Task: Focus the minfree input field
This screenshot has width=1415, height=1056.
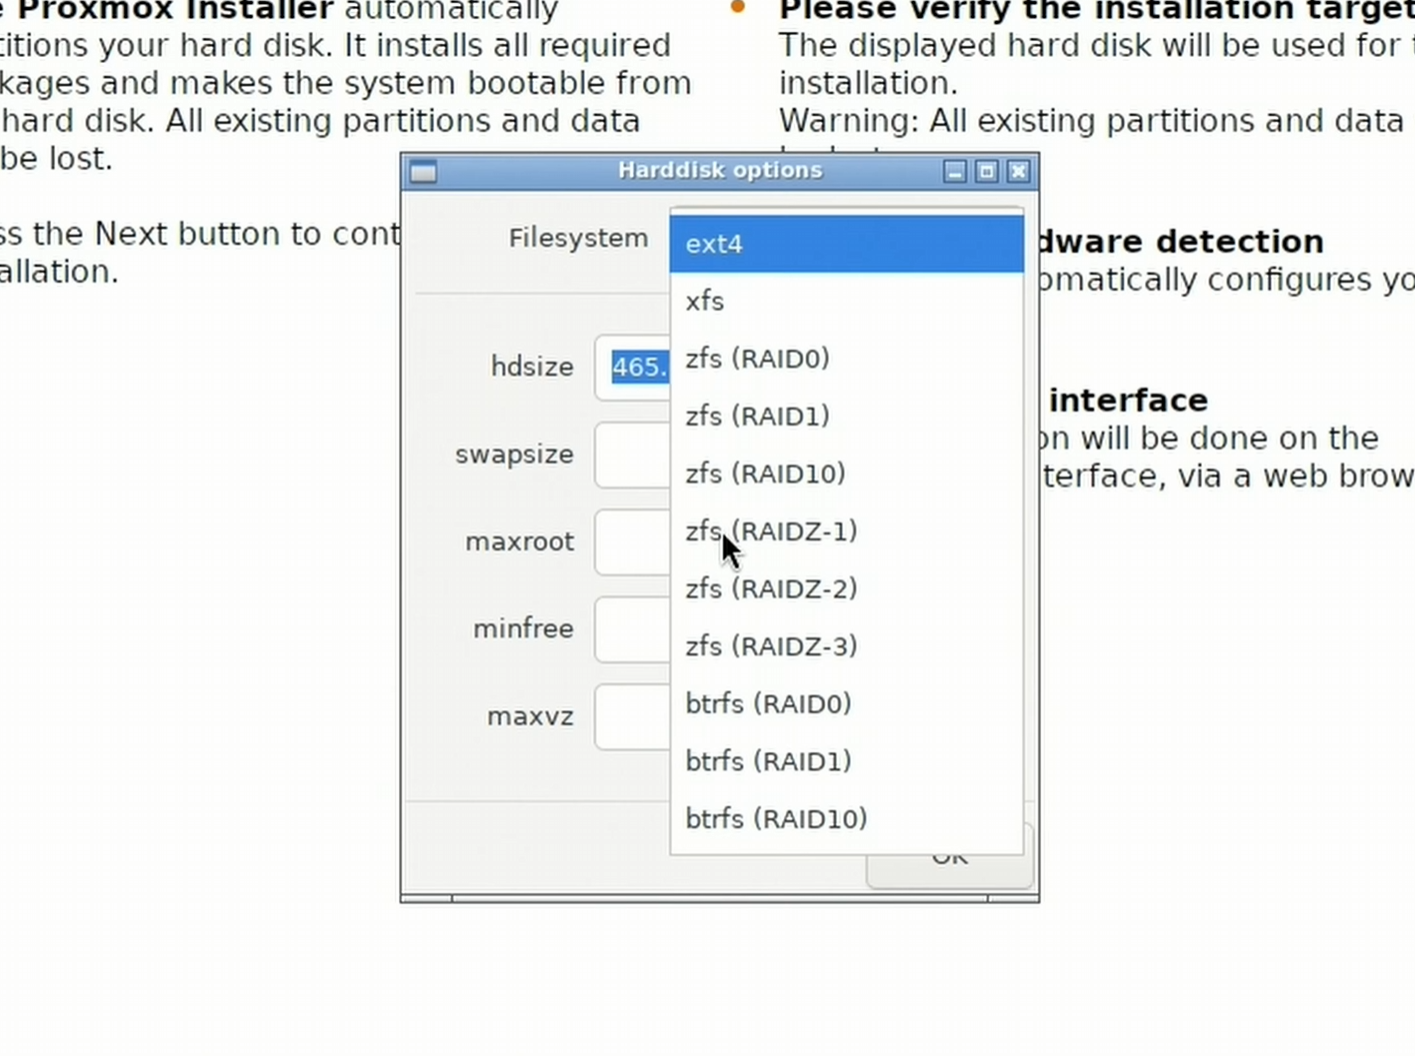Action: coord(632,629)
